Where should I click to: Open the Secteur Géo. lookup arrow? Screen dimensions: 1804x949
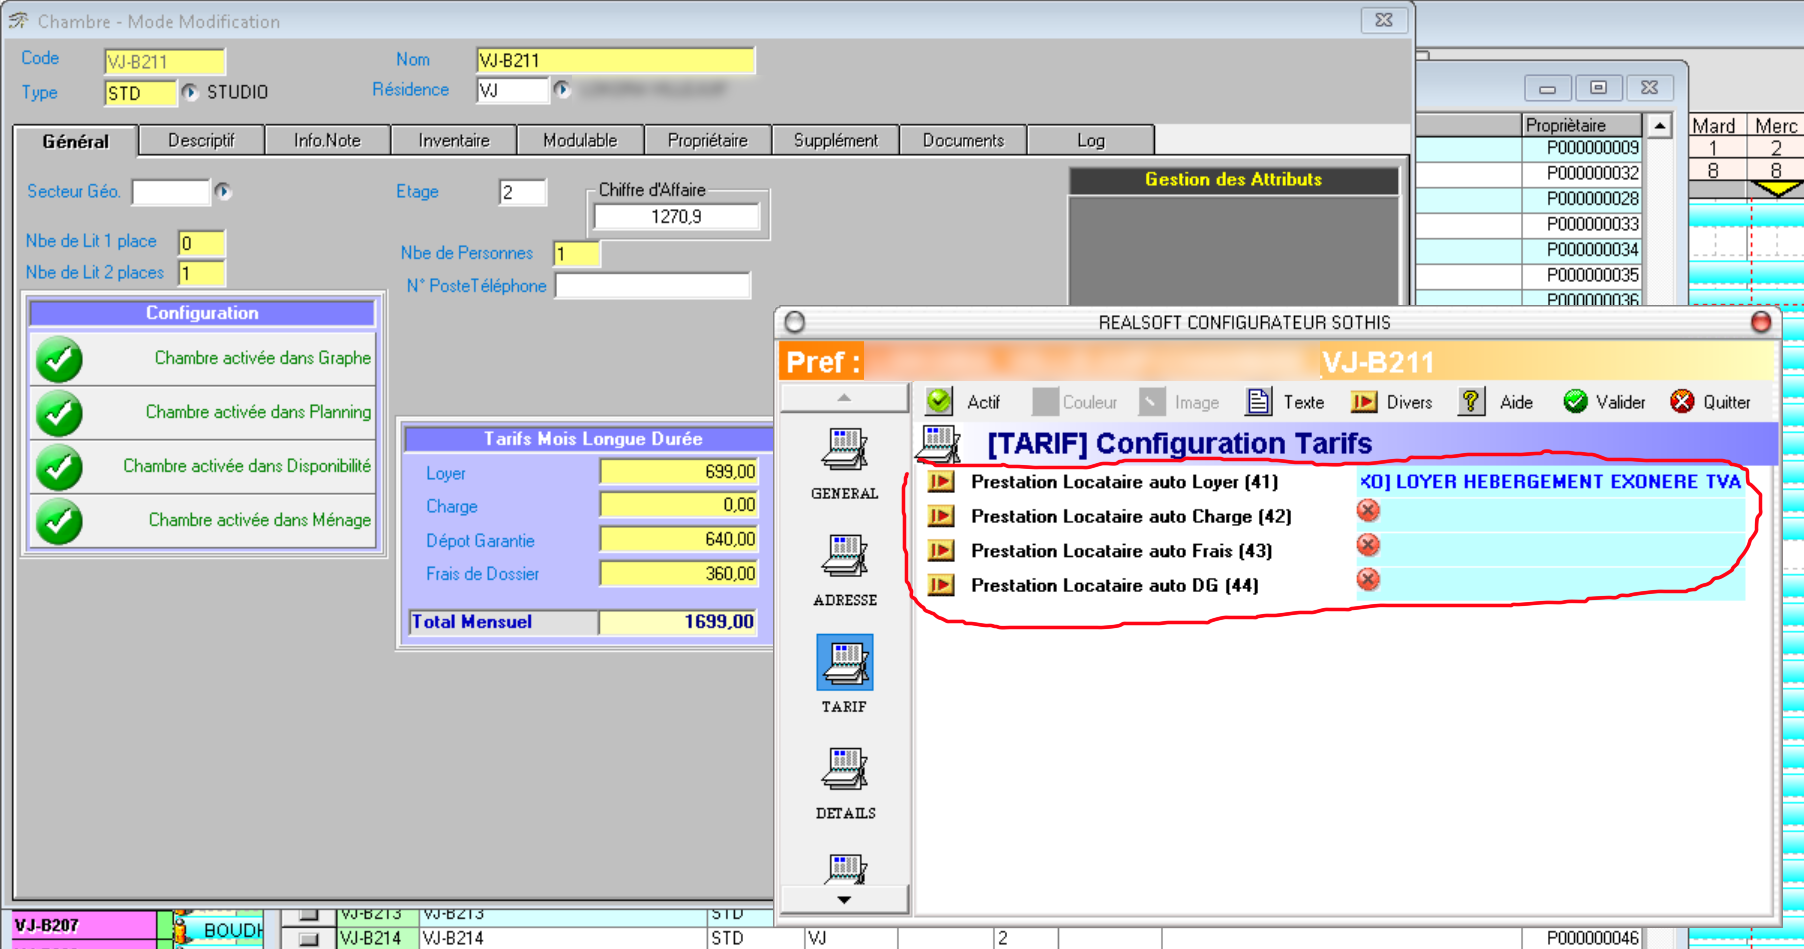pos(223,191)
